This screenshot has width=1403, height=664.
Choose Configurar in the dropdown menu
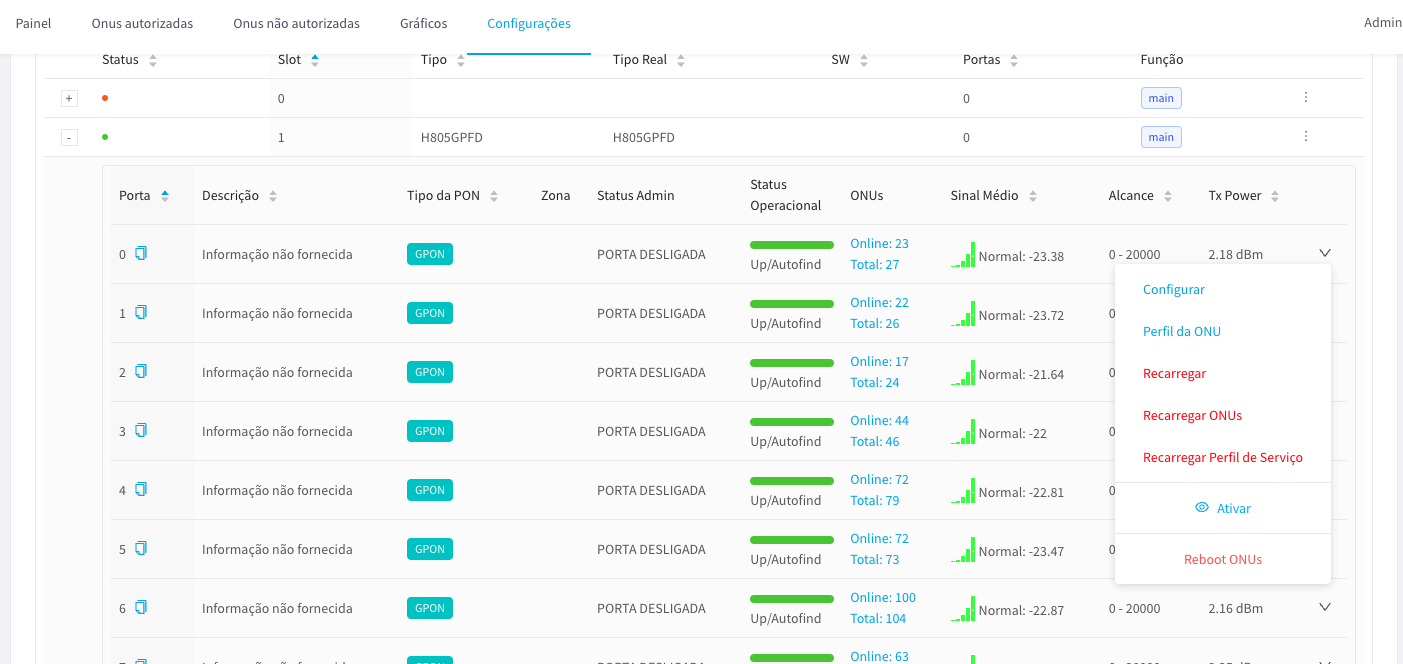click(1173, 289)
